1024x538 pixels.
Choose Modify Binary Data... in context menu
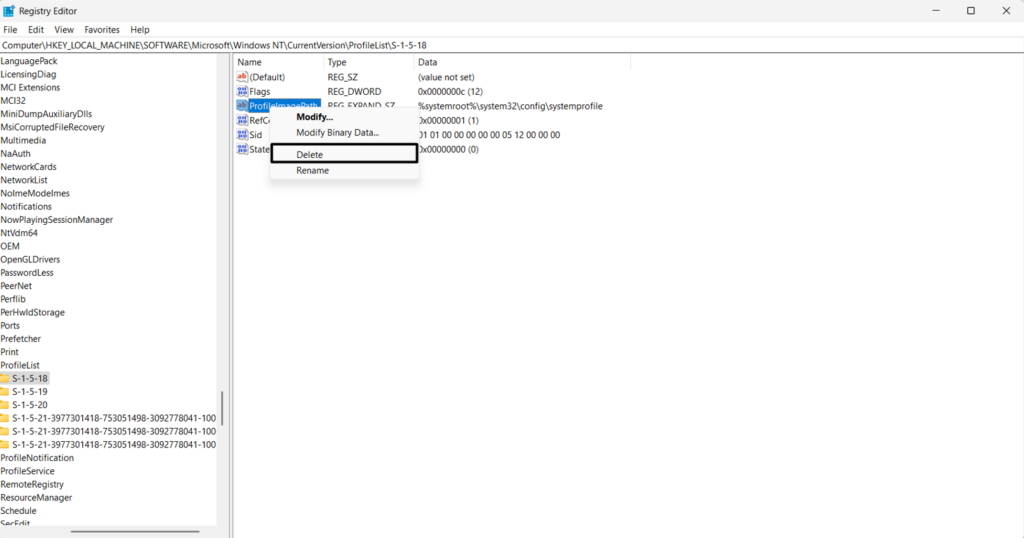344,133
